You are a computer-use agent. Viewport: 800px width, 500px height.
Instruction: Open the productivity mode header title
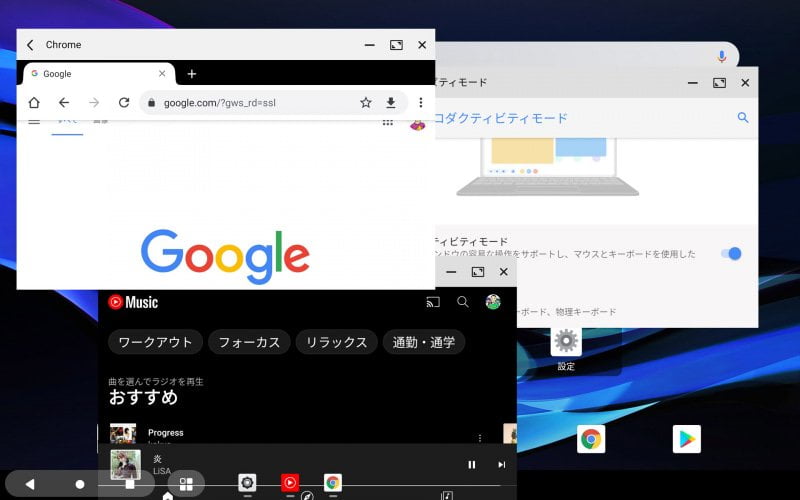pyautogui.click(x=501, y=118)
